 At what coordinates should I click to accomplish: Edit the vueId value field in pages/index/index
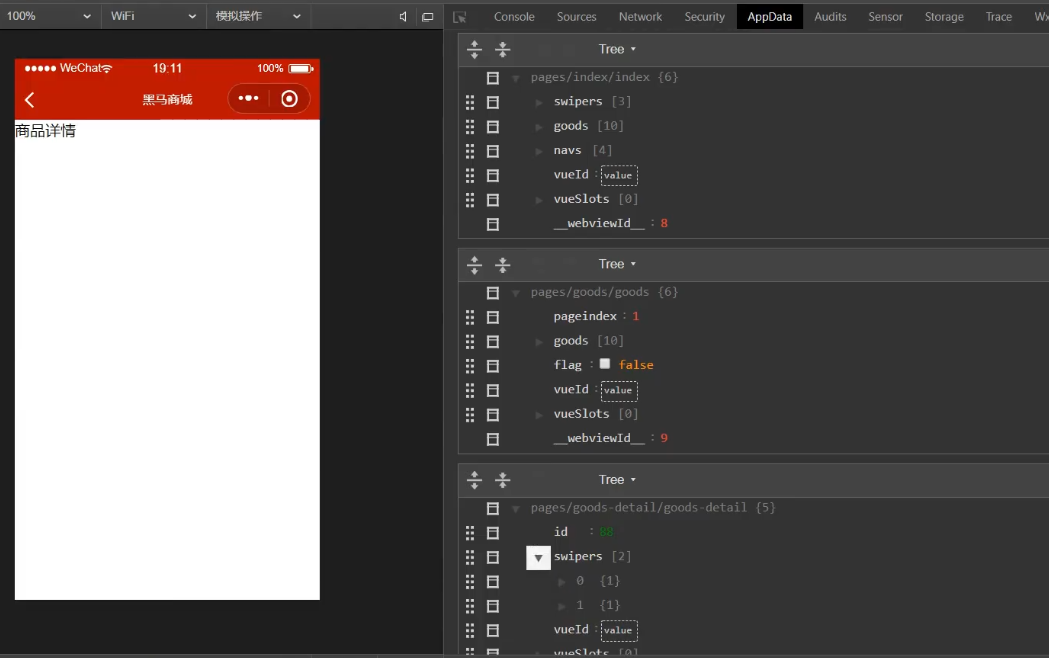619,175
